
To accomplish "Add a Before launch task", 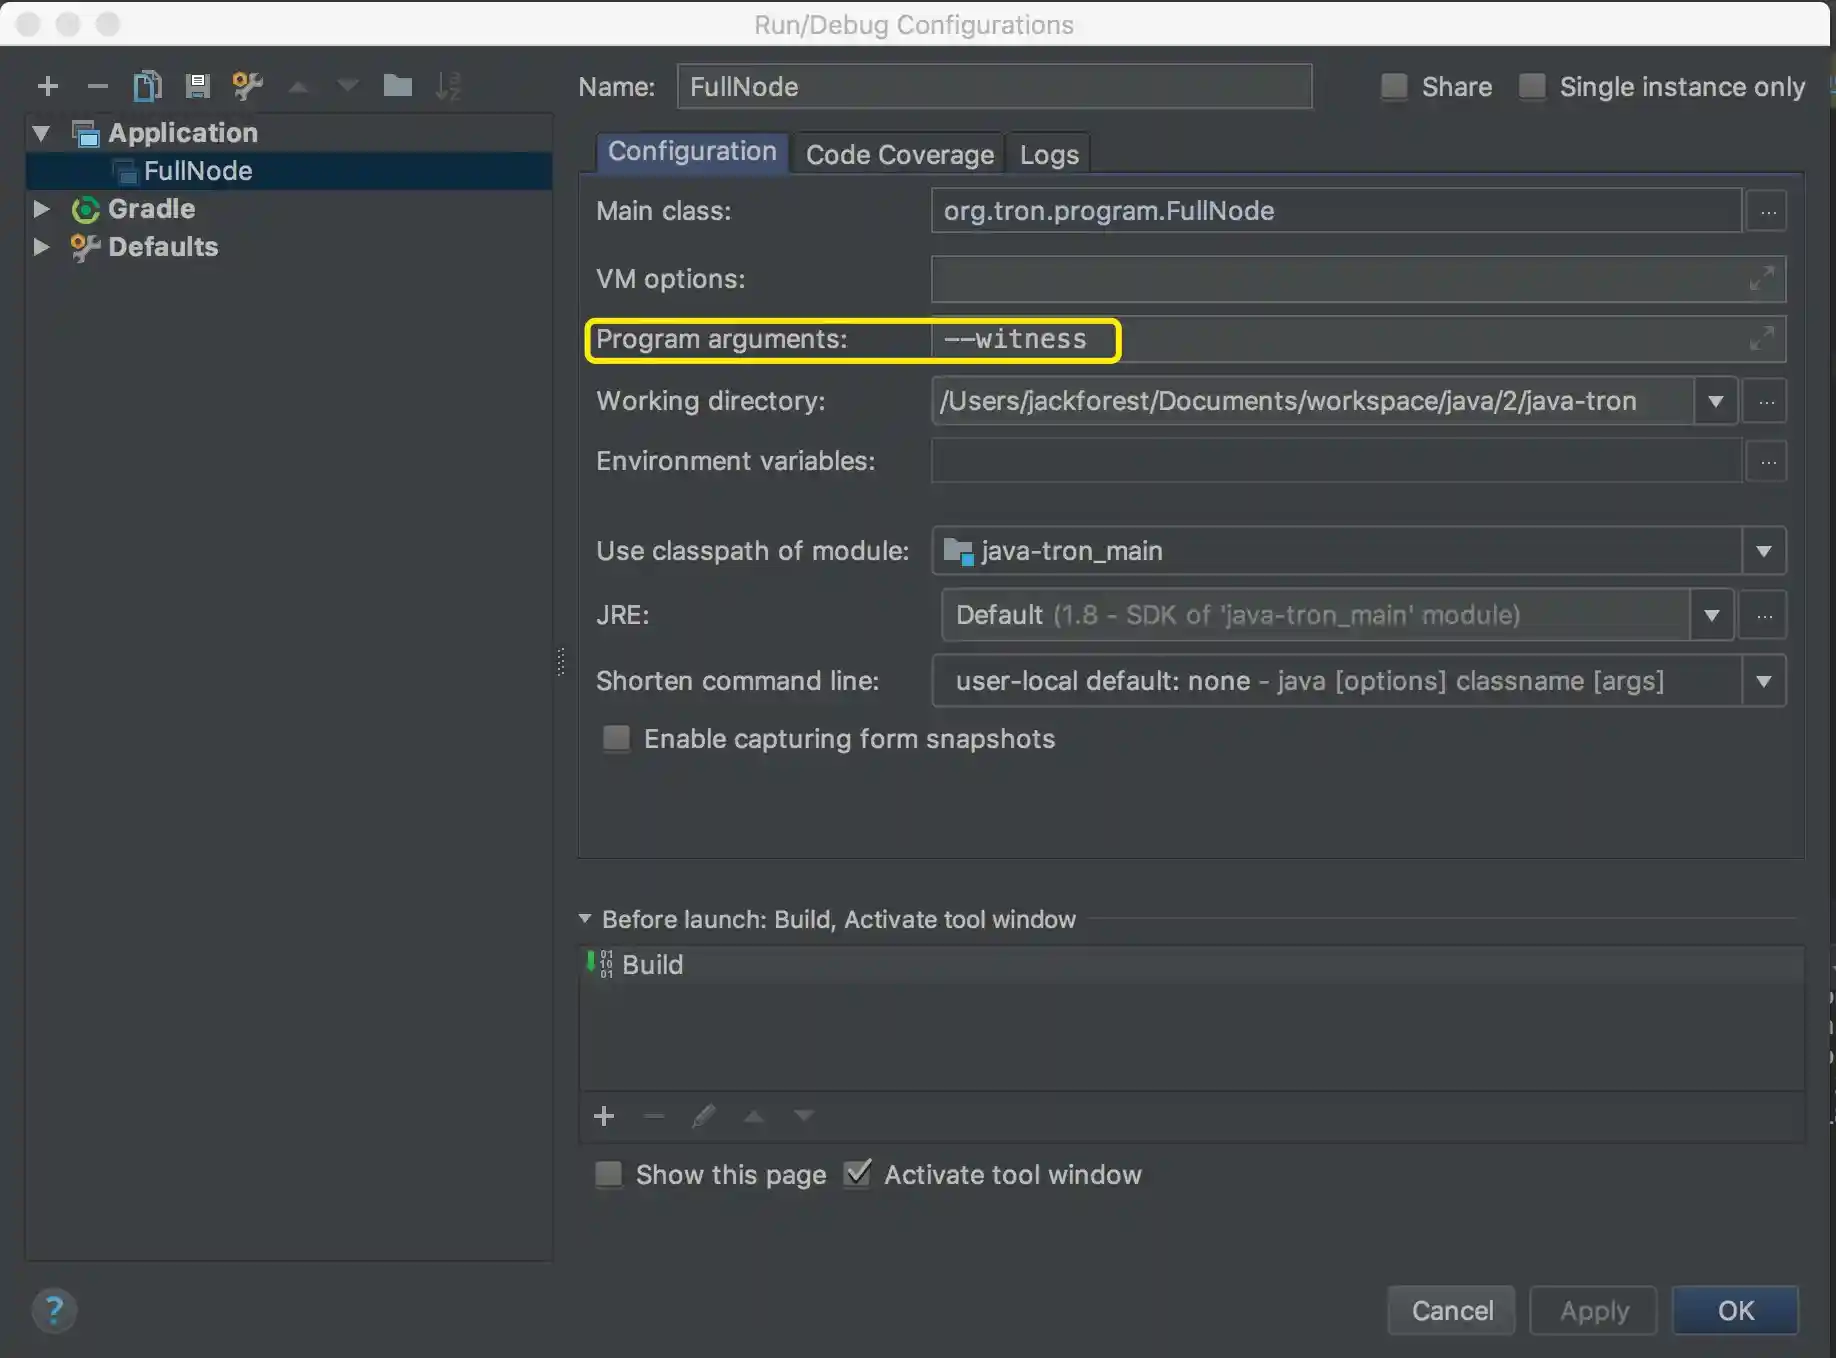I will (604, 1116).
